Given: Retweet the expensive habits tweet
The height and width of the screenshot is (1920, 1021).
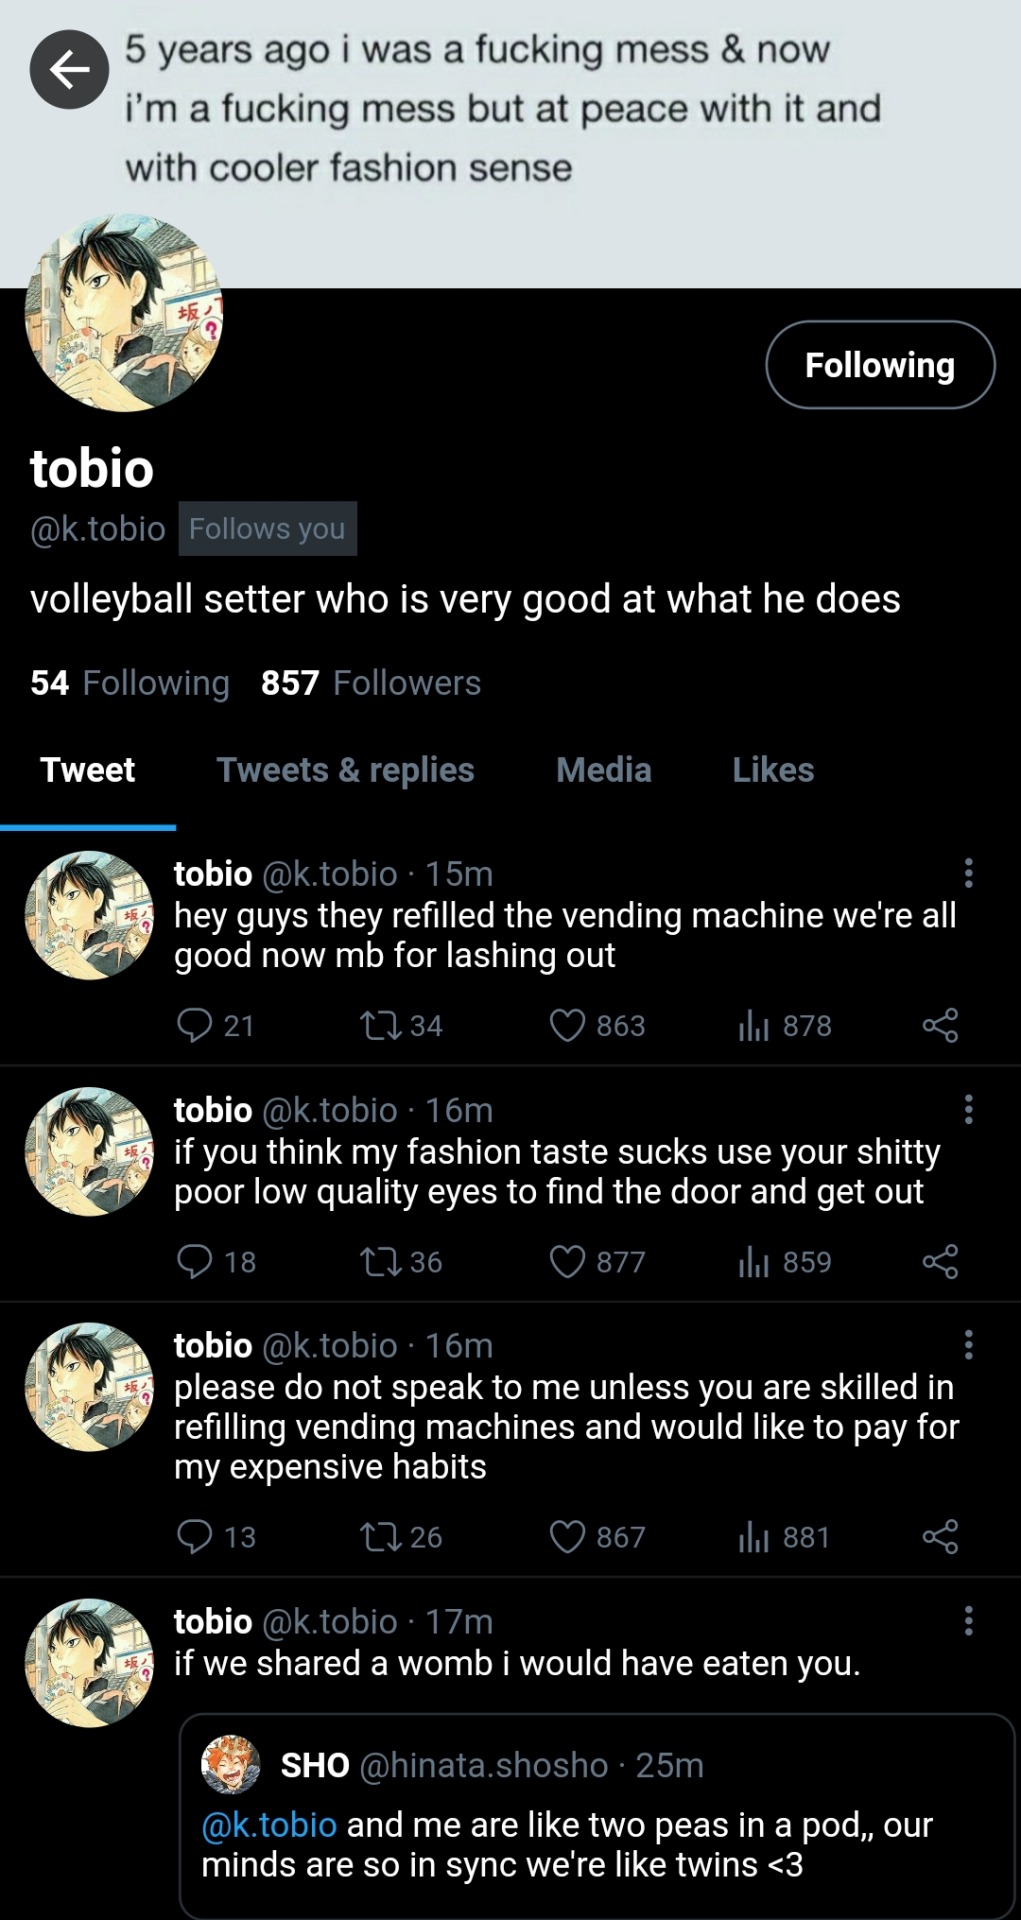Looking at the screenshot, I should pyautogui.click(x=380, y=1536).
